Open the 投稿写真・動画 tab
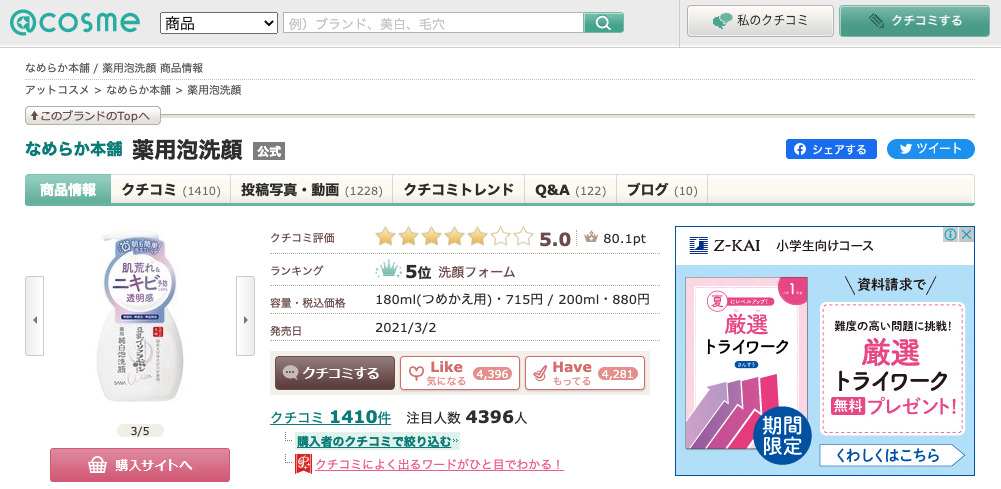This screenshot has width=1001, height=489. (312, 190)
